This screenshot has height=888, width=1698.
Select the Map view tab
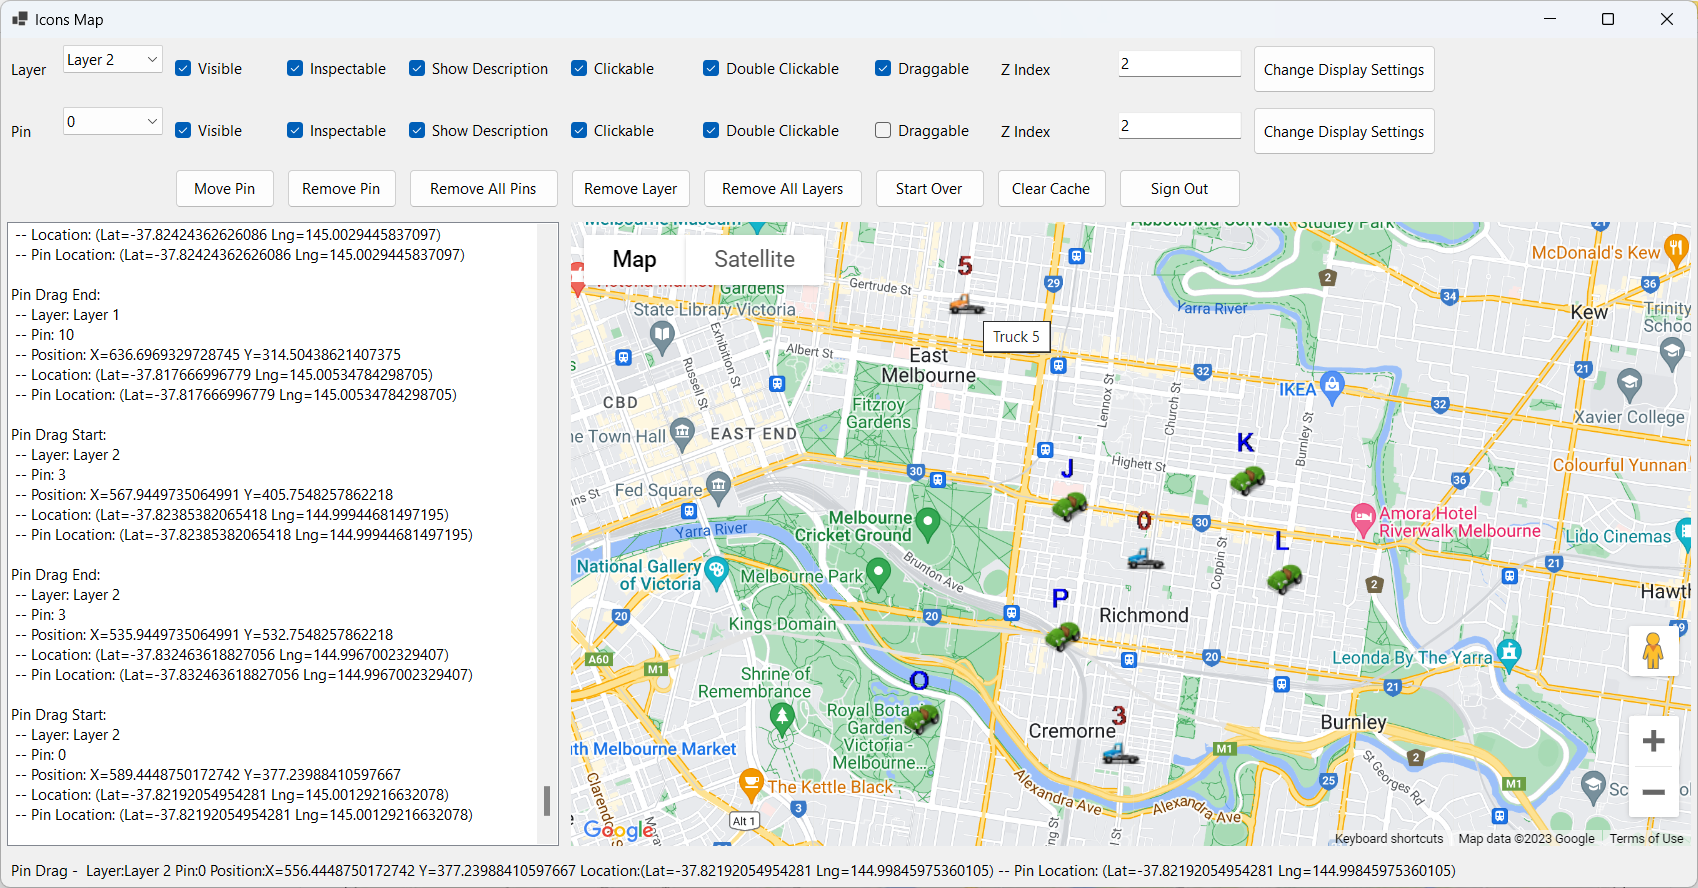point(634,259)
